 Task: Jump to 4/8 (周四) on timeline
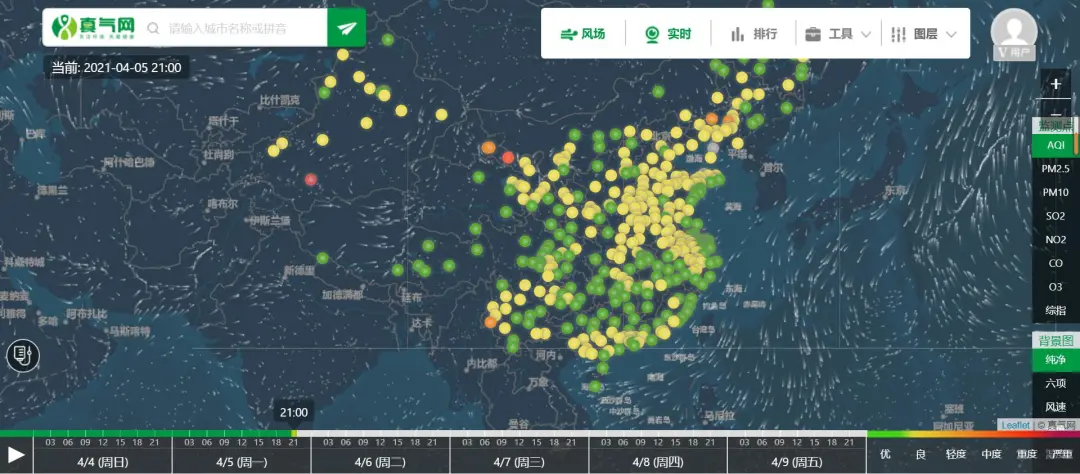(658, 462)
